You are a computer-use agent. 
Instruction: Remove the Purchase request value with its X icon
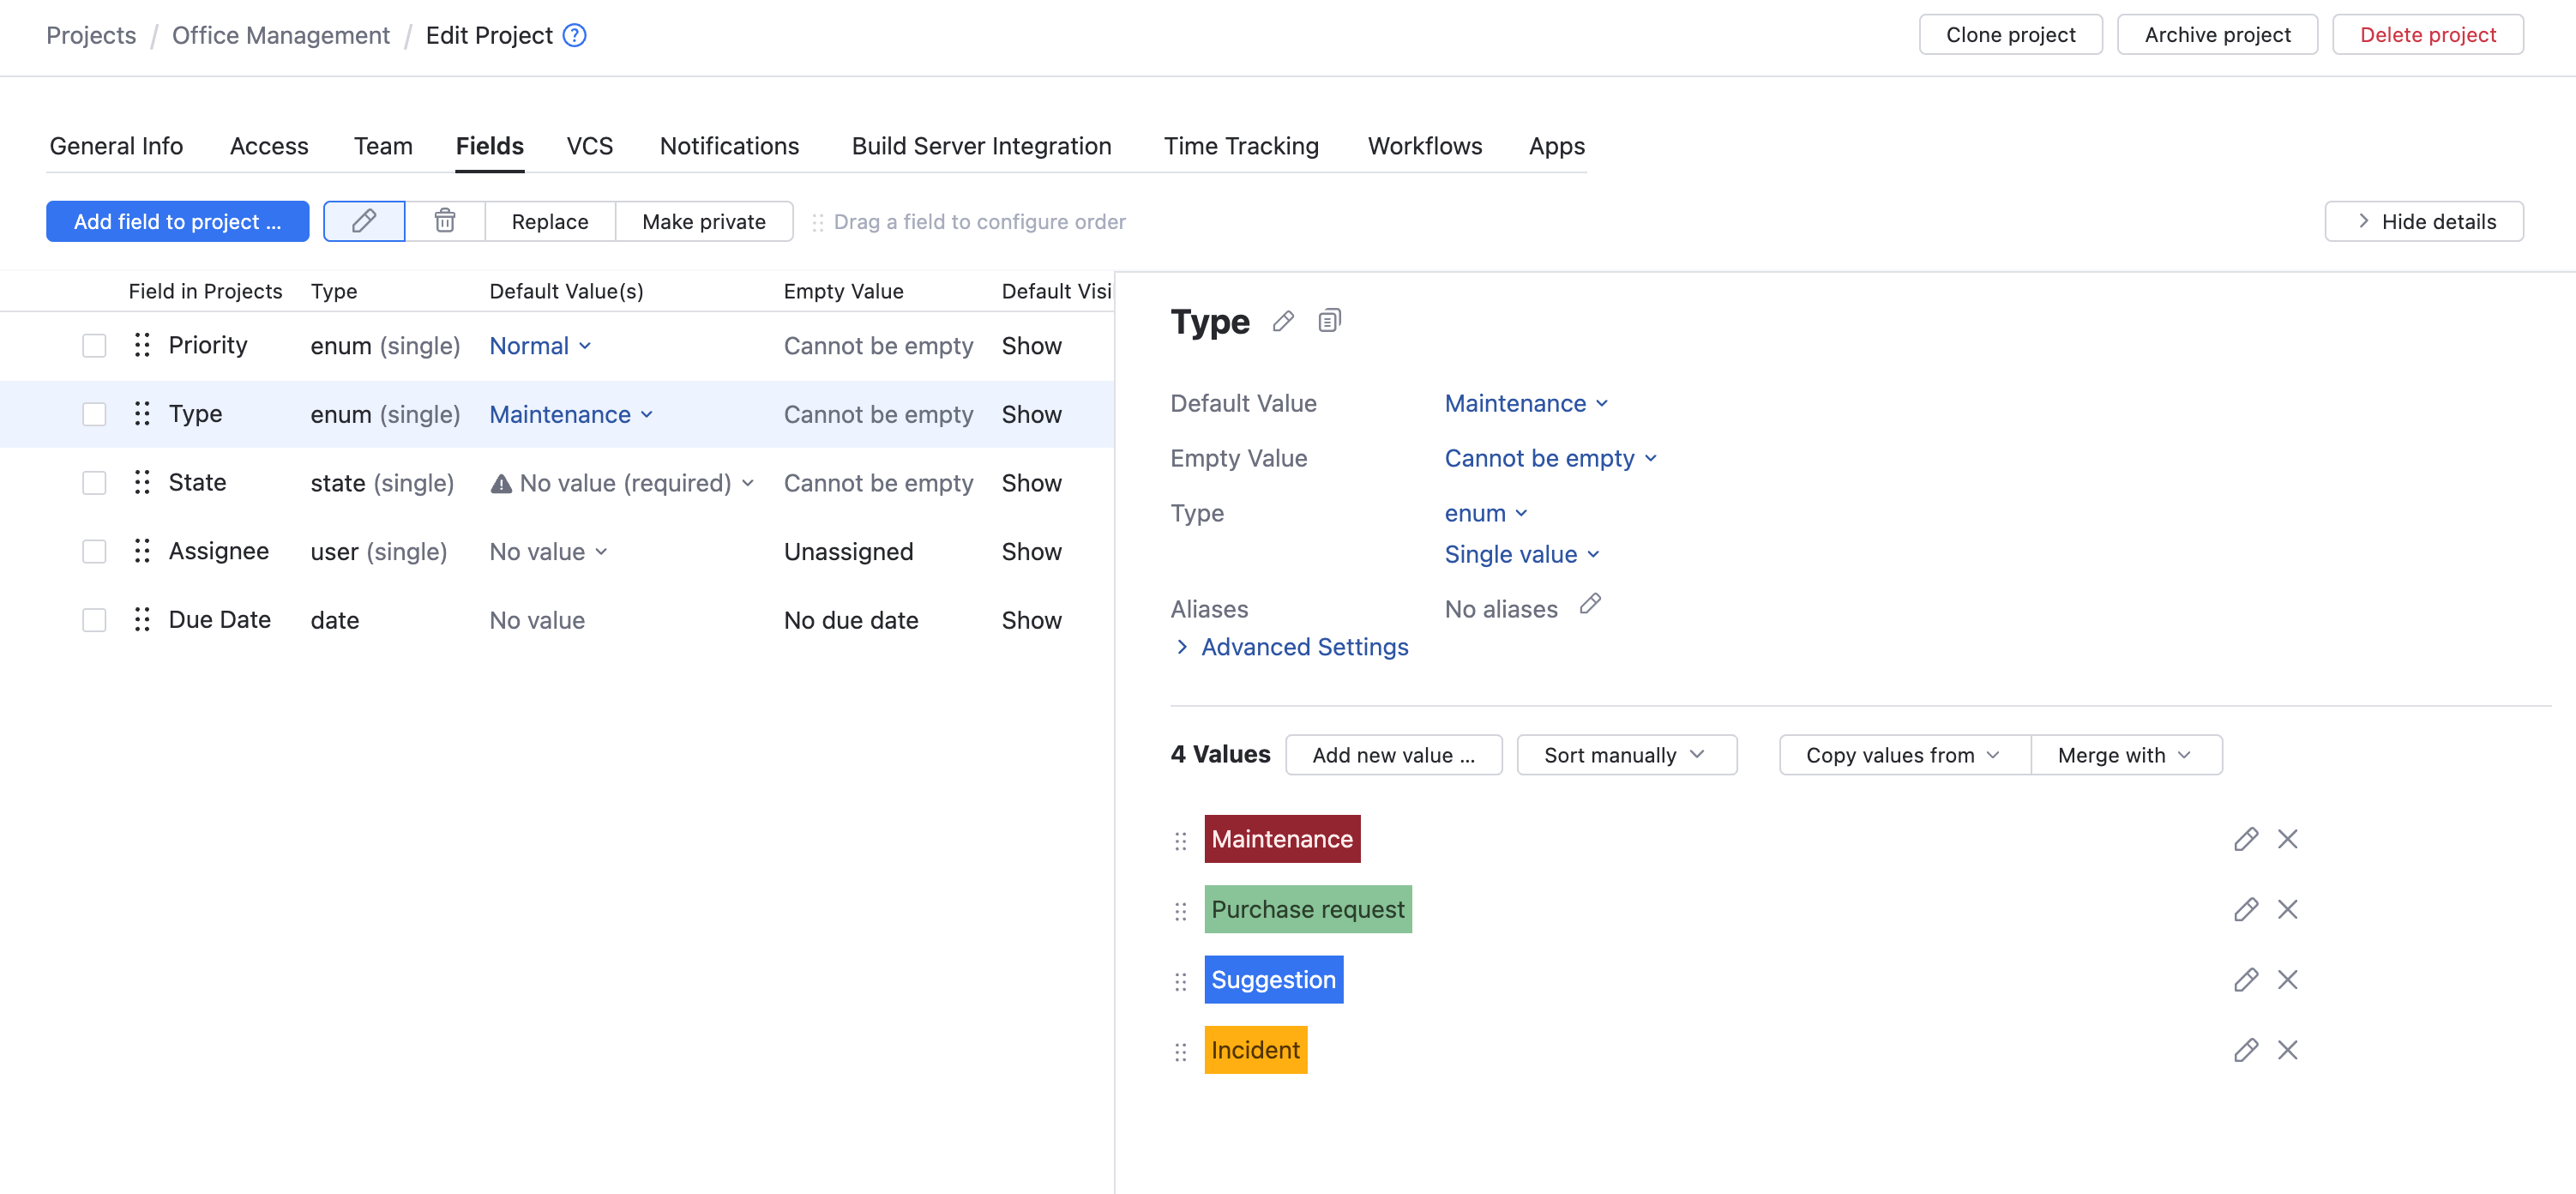[x=2287, y=909]
